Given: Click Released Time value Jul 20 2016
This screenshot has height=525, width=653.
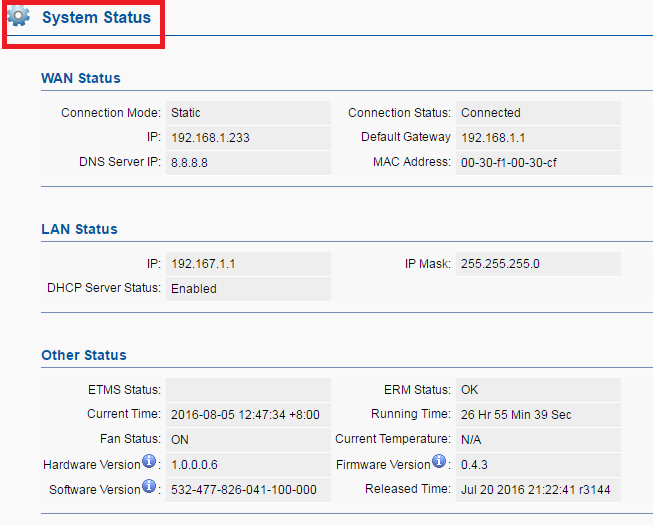Looking at the screenshot, I should click(538, 490).
